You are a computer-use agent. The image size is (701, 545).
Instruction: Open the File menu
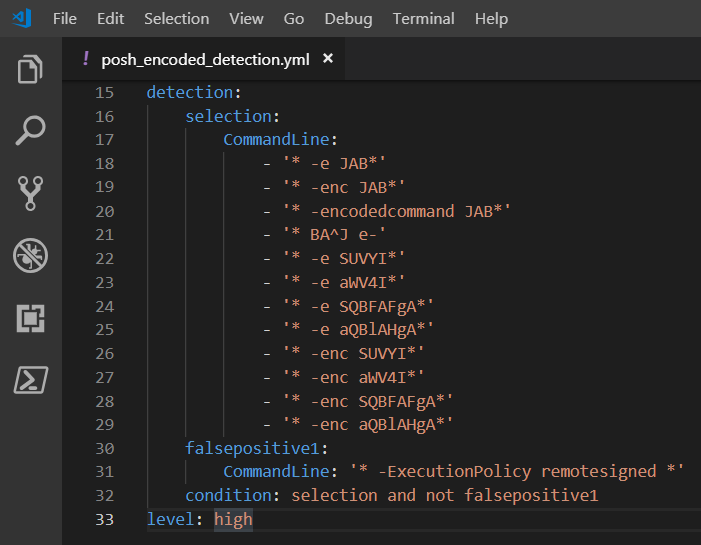point(65,19)
